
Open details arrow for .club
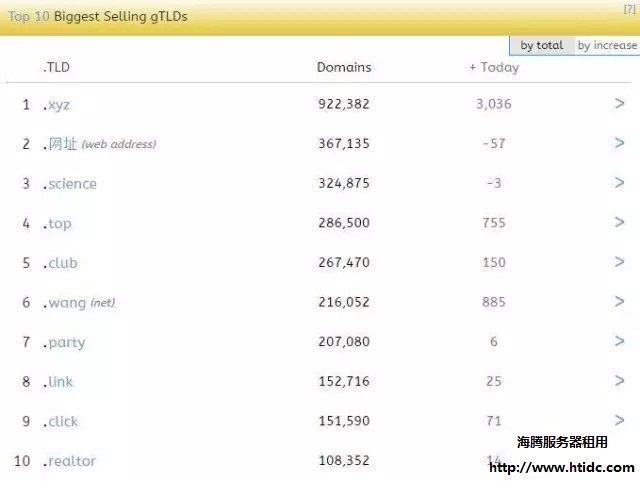click(620, 262)
